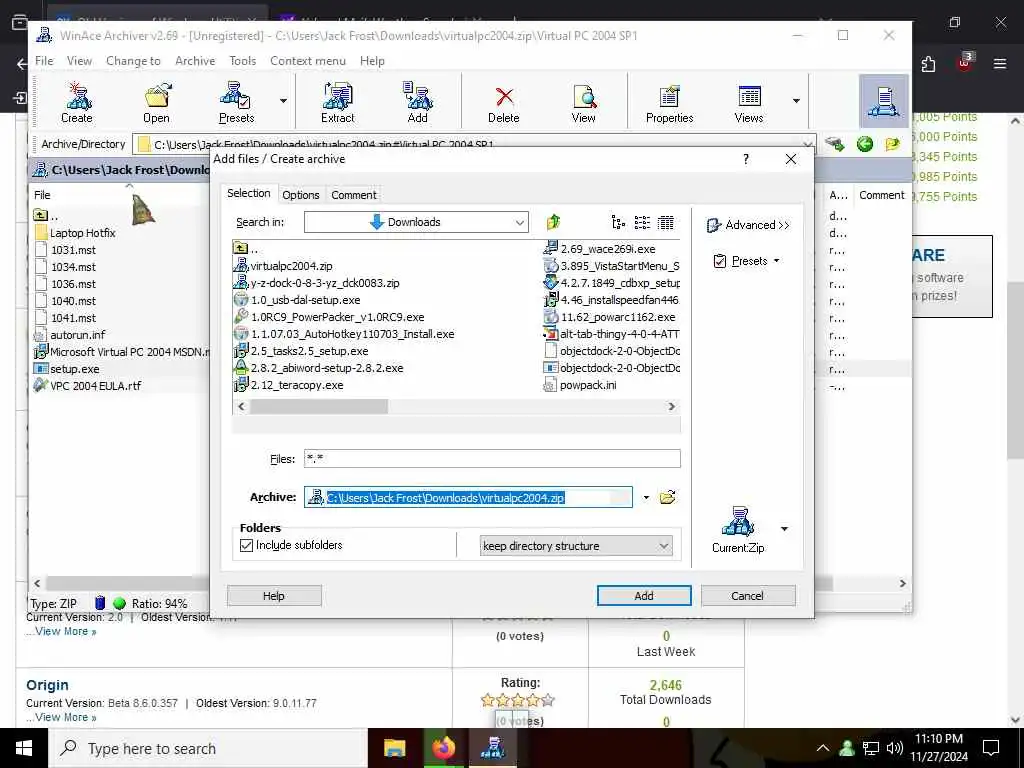Click the Presets toolbar icon
The height and width of the screenshot is (768, 1024).
[x=236, y=102]
